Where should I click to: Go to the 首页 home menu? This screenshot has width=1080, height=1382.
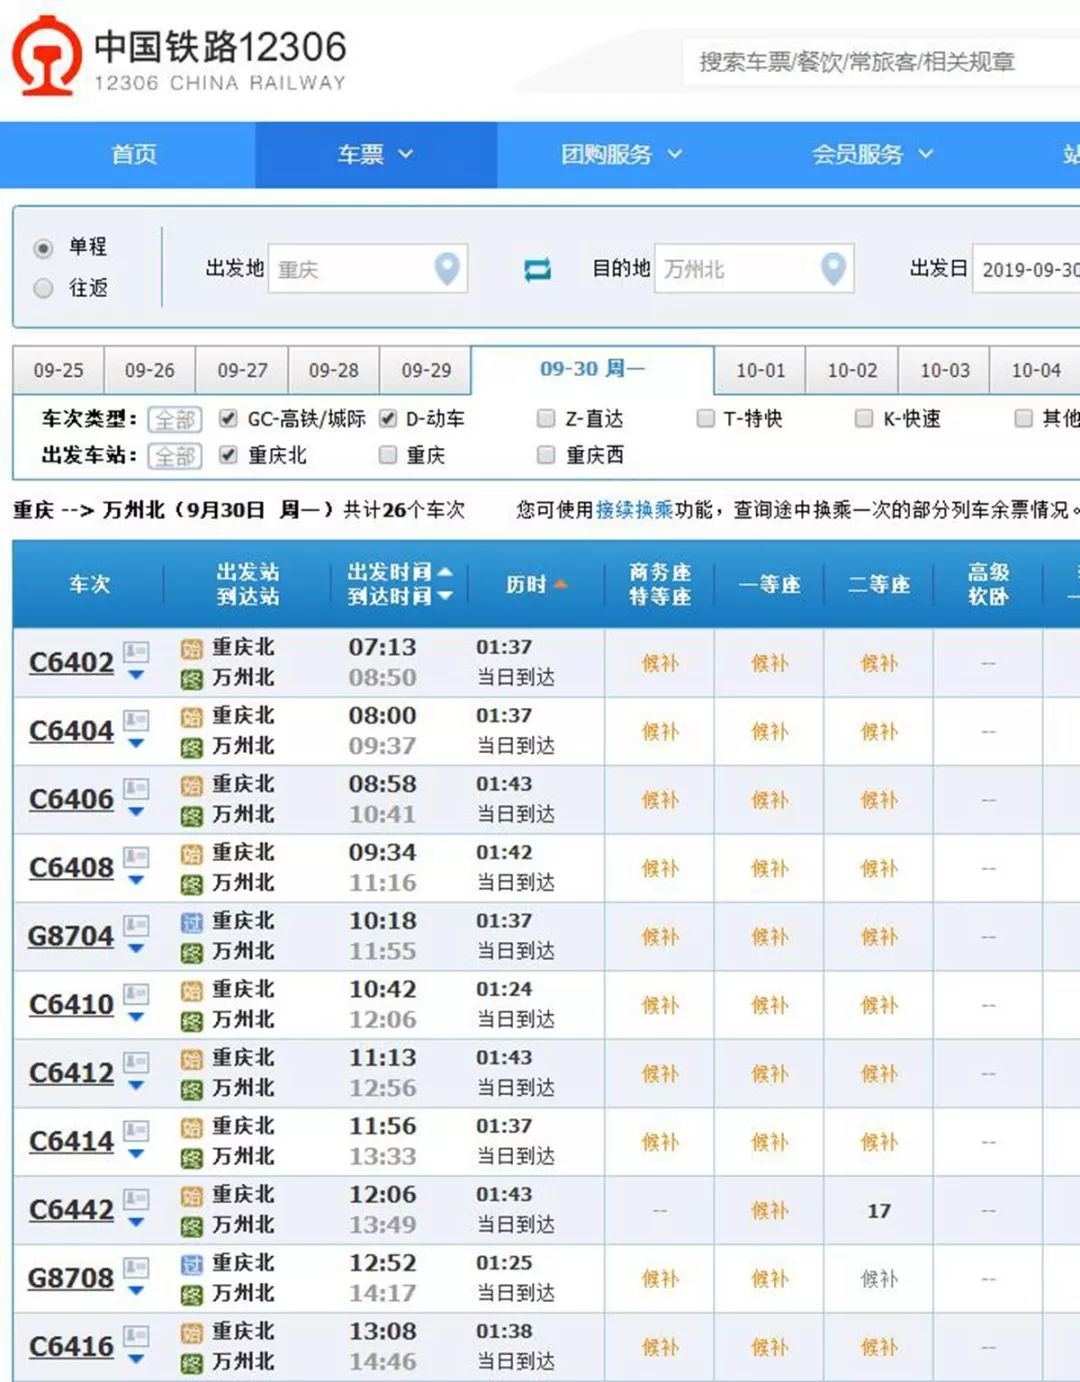pos(133,154)
